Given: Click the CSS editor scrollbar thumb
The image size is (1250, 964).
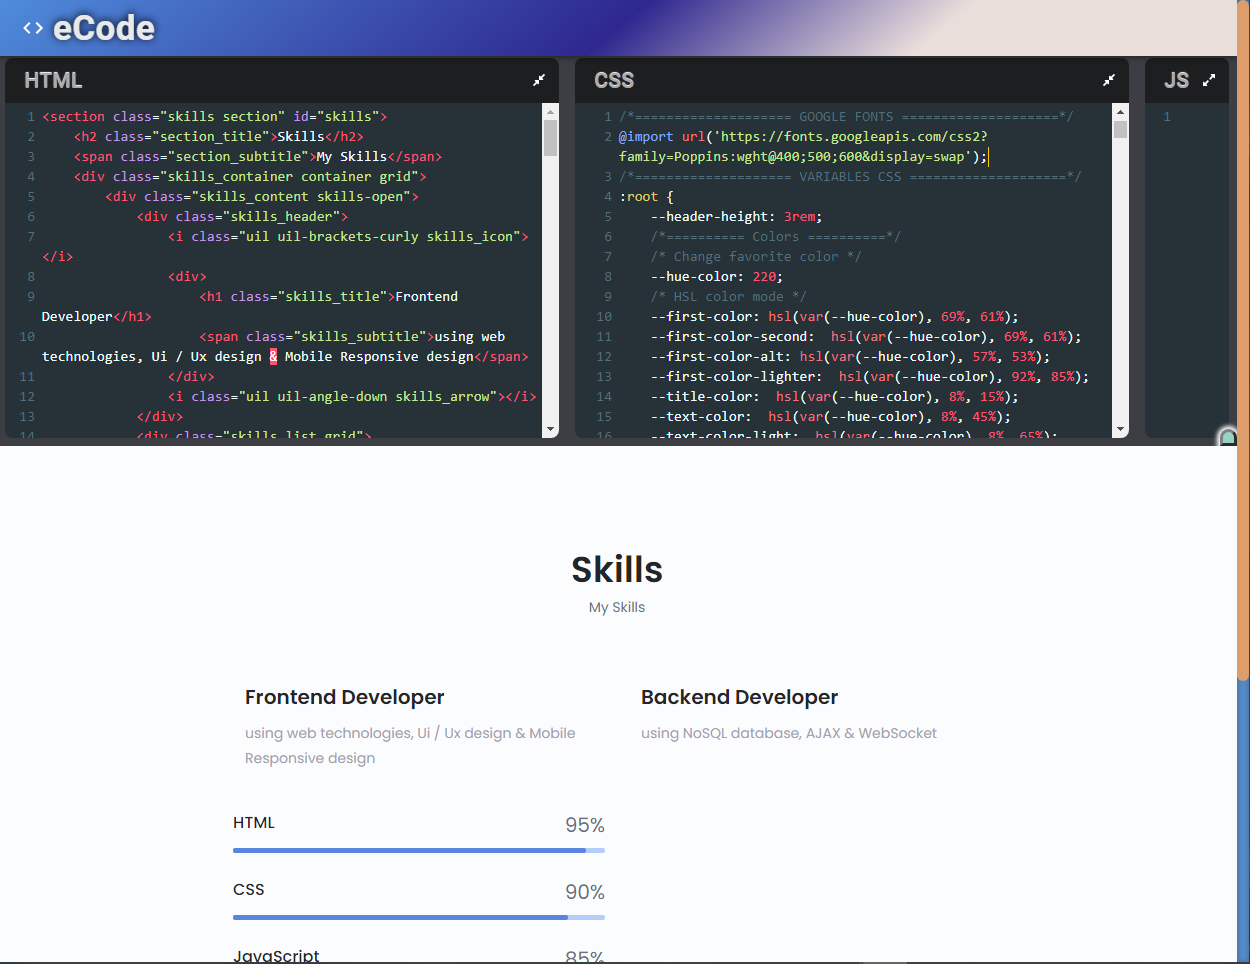Looking at the screenshot, I should point(1120,130).
